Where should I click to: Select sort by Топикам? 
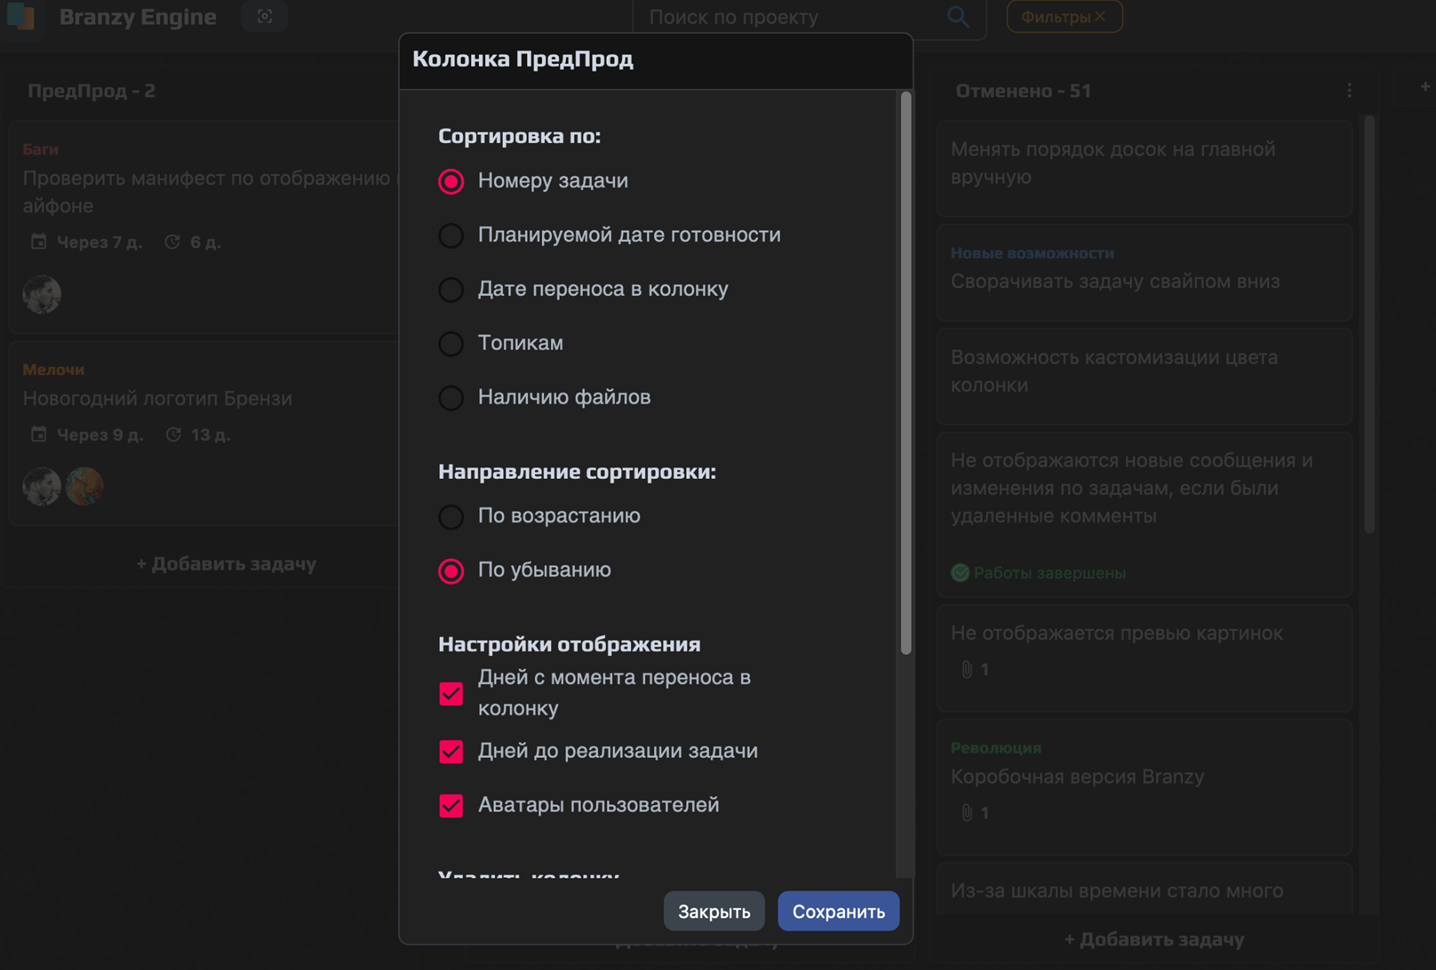451,343
